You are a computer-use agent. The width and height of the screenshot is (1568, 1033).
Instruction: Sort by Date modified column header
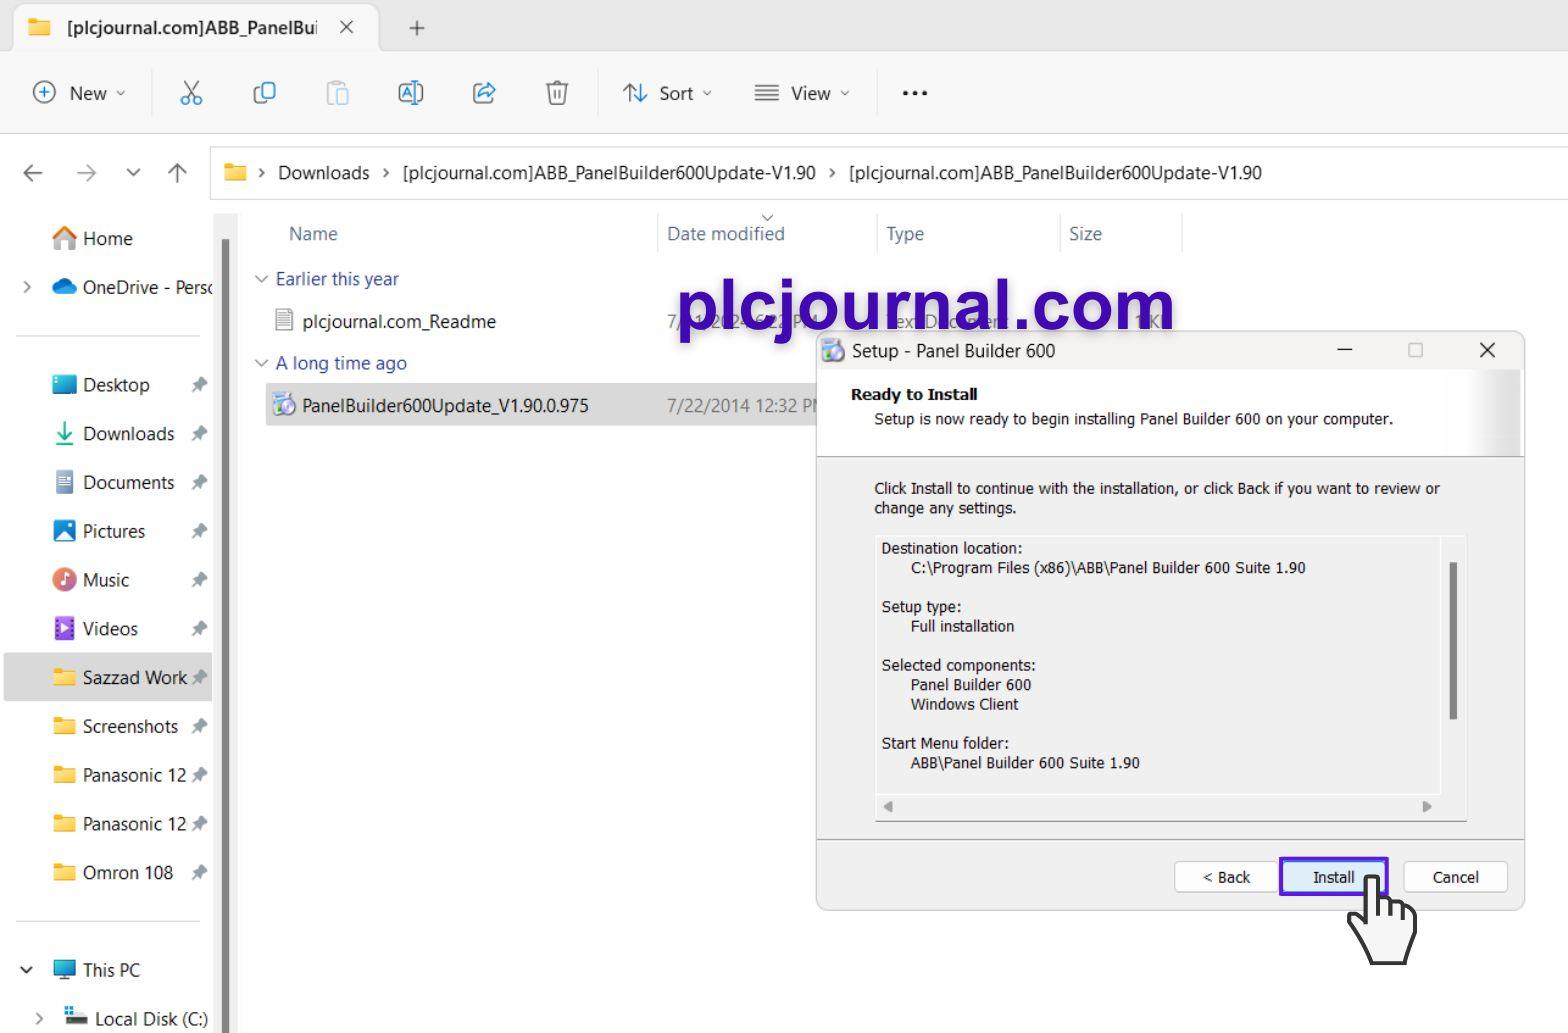point(726,234)
